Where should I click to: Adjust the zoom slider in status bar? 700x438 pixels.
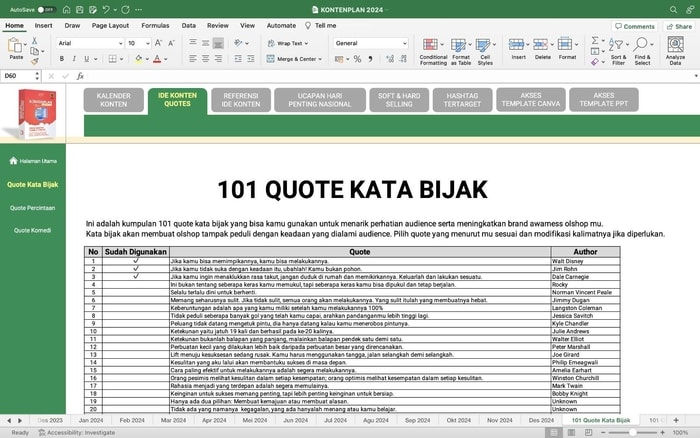click(x=633, y=432)
